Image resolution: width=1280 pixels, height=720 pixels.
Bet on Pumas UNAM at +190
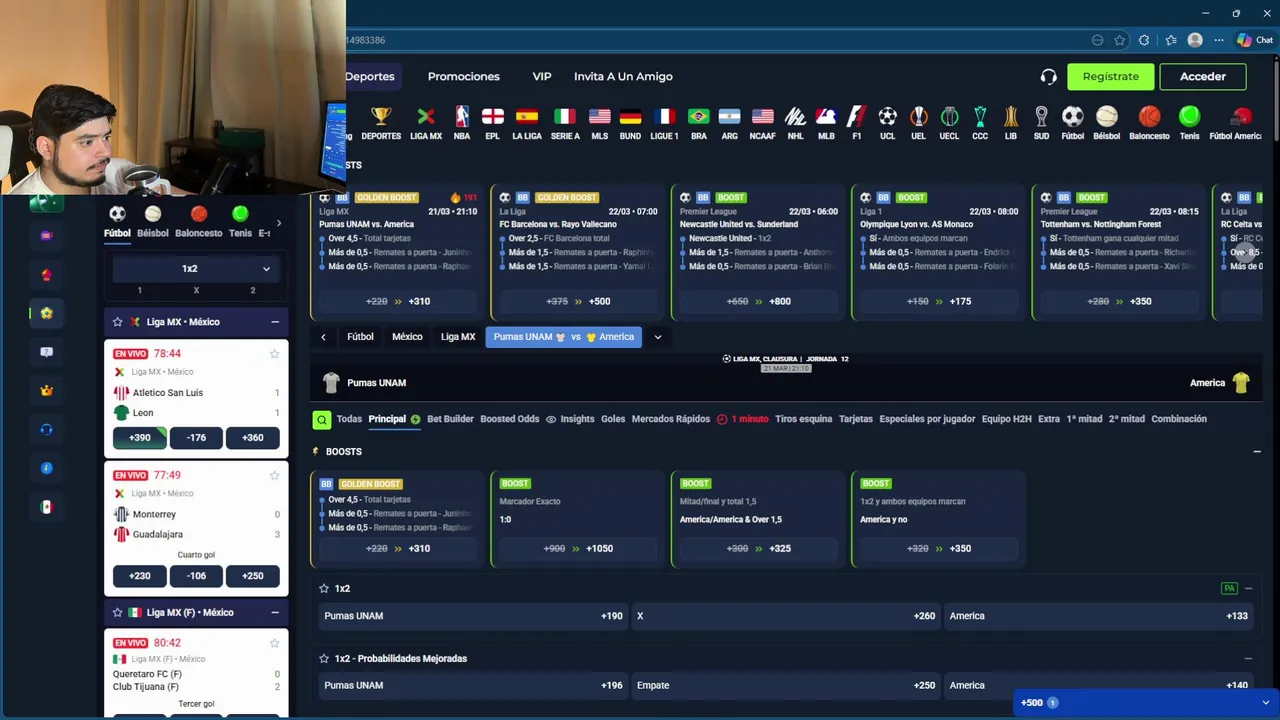pos(473,616)
